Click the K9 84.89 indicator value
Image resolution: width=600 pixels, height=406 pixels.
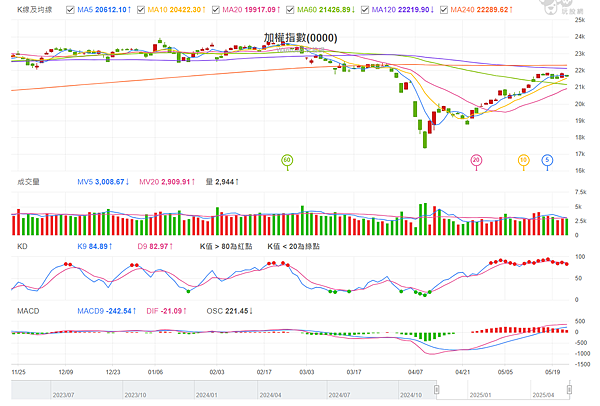[x=95, y=246]
